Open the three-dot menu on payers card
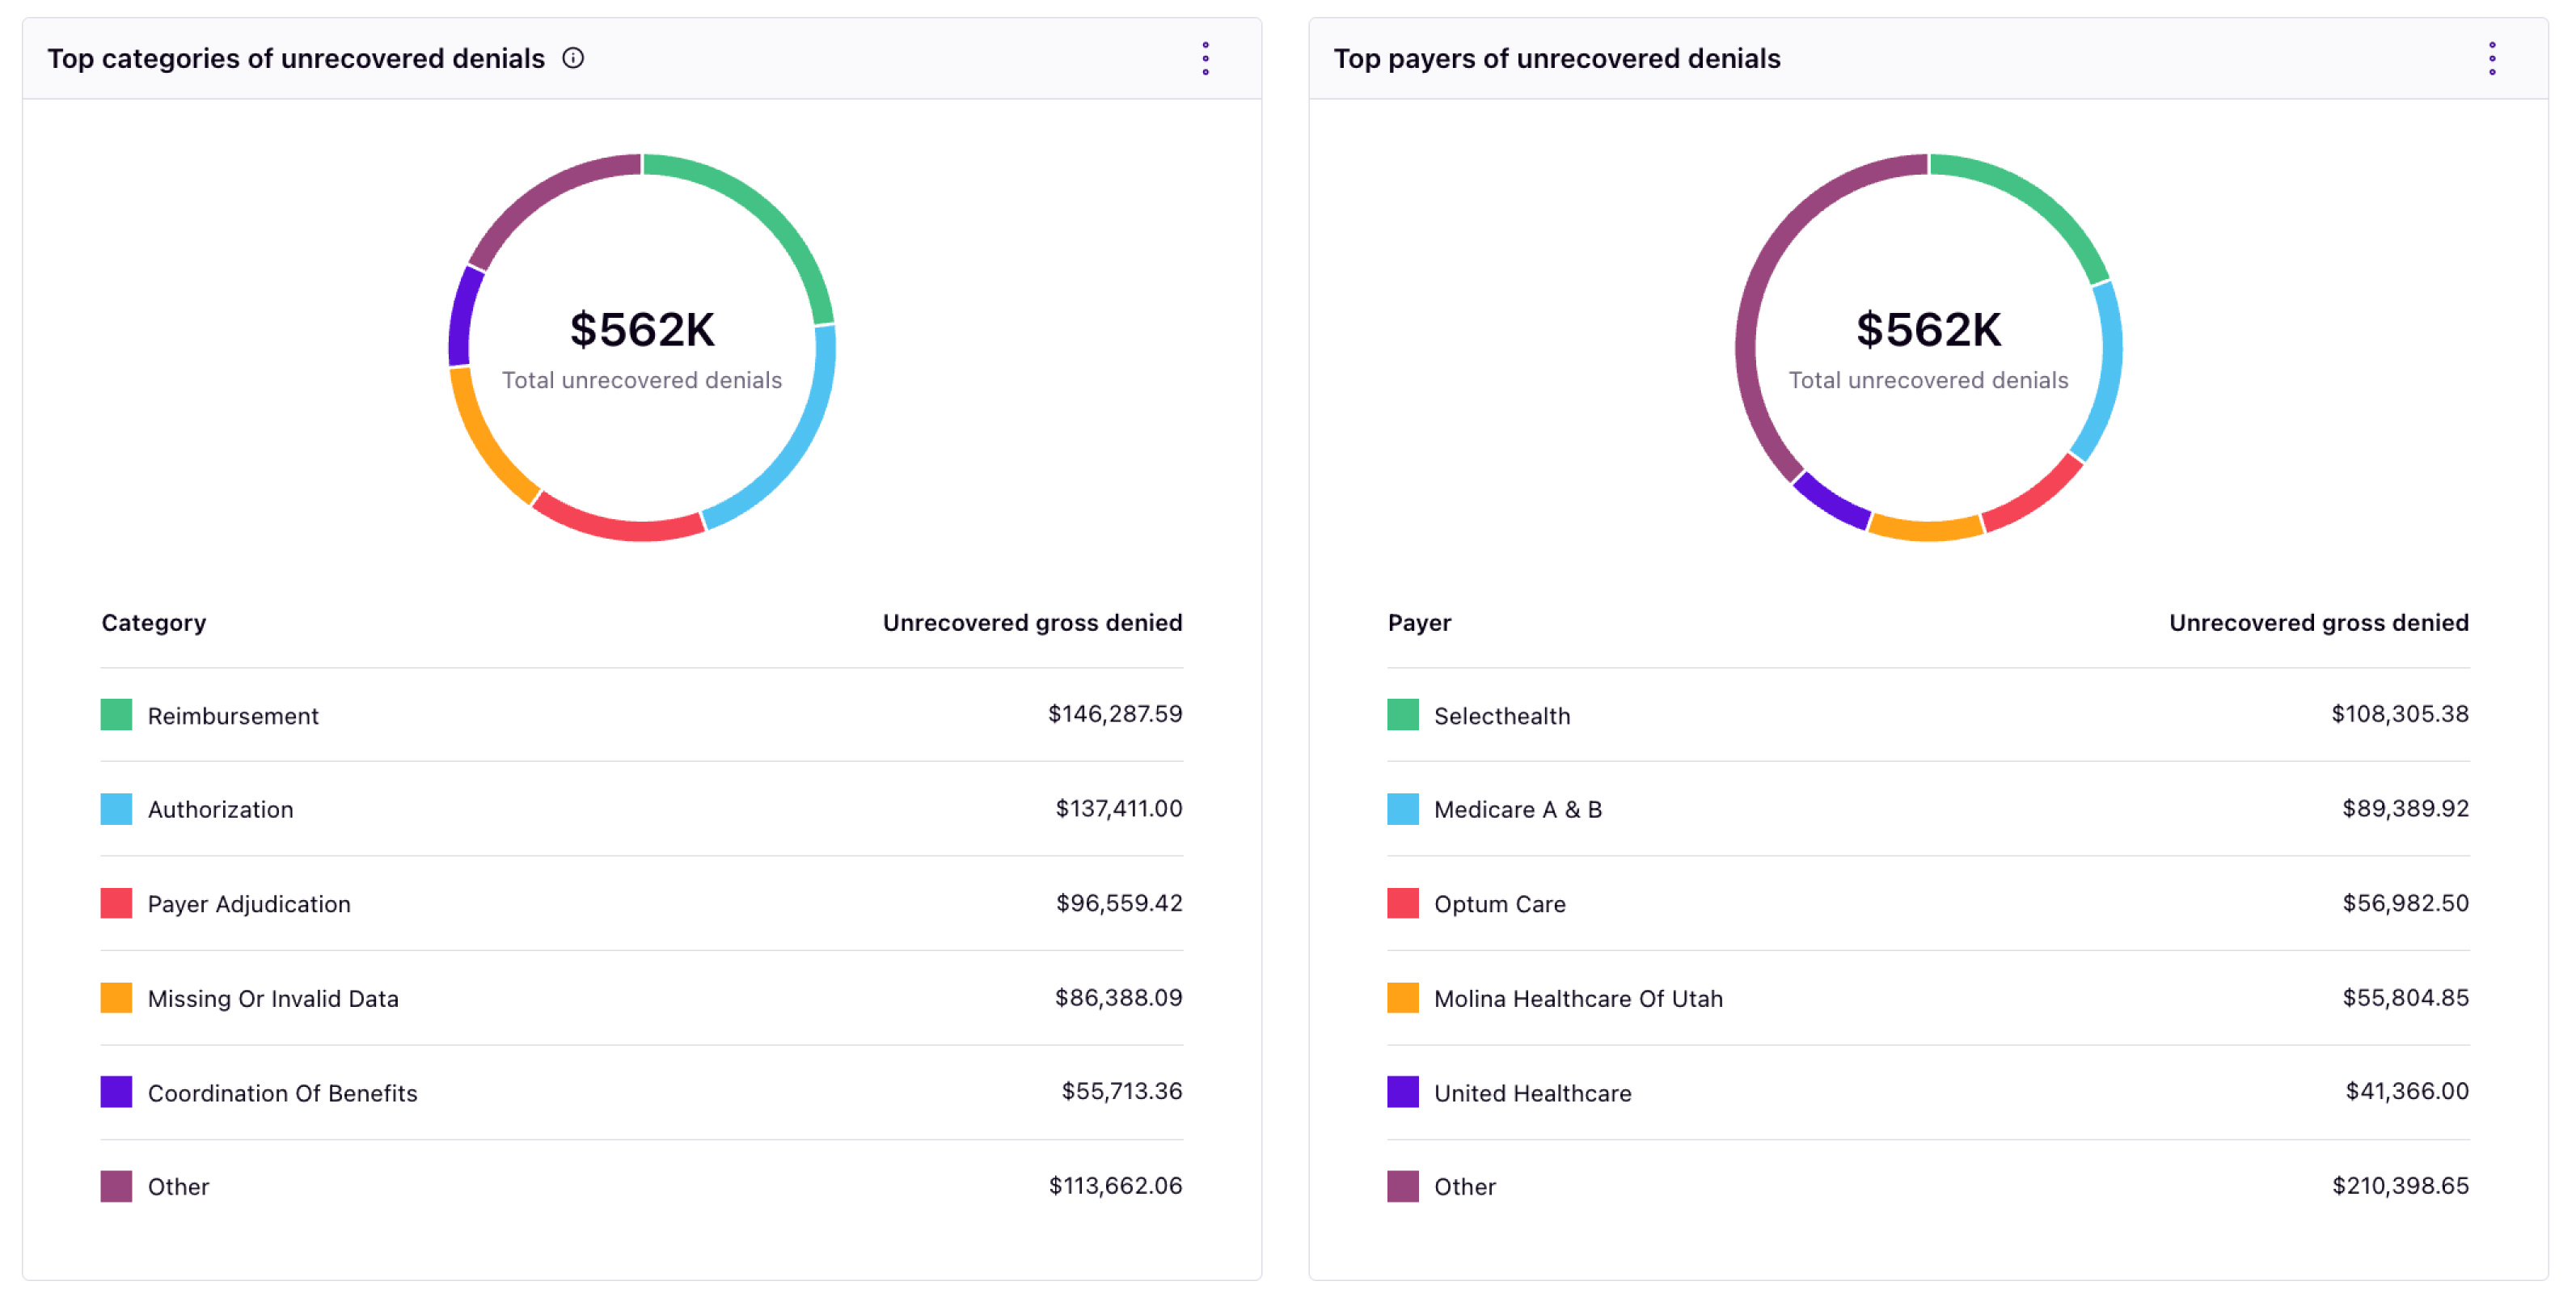Screen dimensions: 2576x1315 click(2492, 58)
